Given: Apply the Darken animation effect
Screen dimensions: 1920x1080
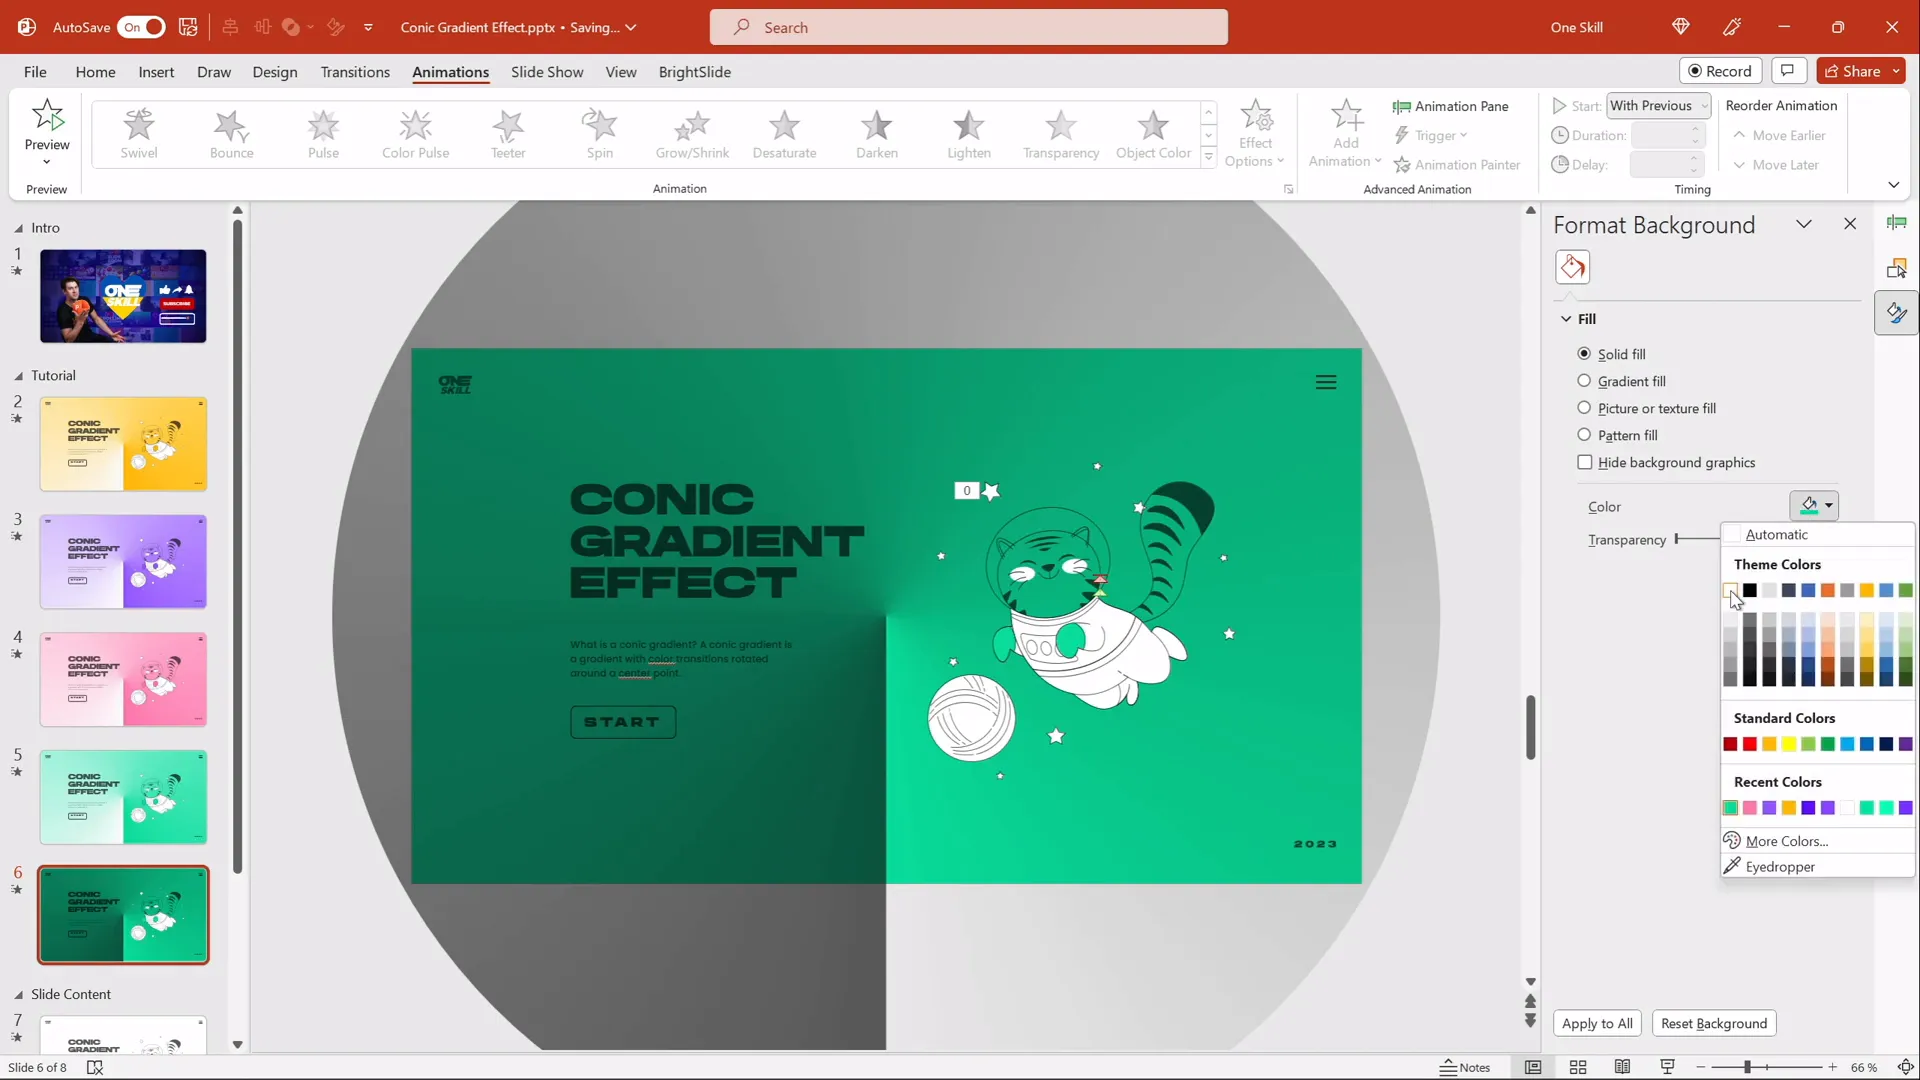Looking at the screenshot, I should 877,134.
